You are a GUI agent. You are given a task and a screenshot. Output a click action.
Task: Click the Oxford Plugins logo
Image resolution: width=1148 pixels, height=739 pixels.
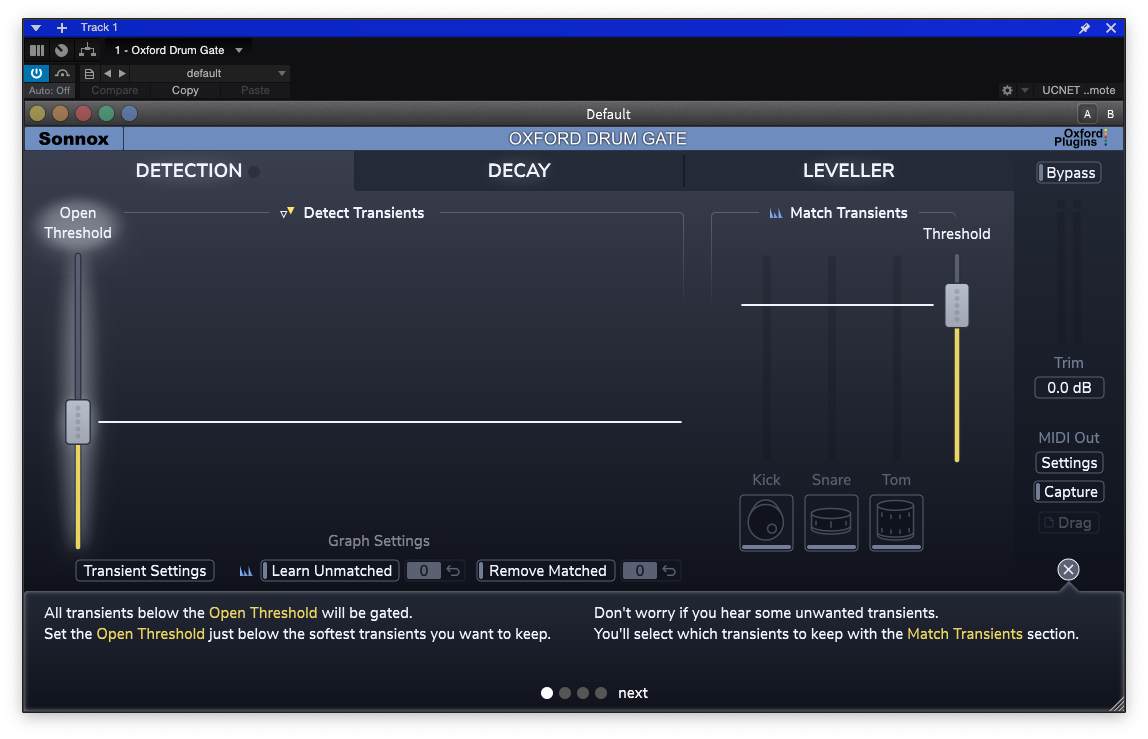[x=1081, y=138]
